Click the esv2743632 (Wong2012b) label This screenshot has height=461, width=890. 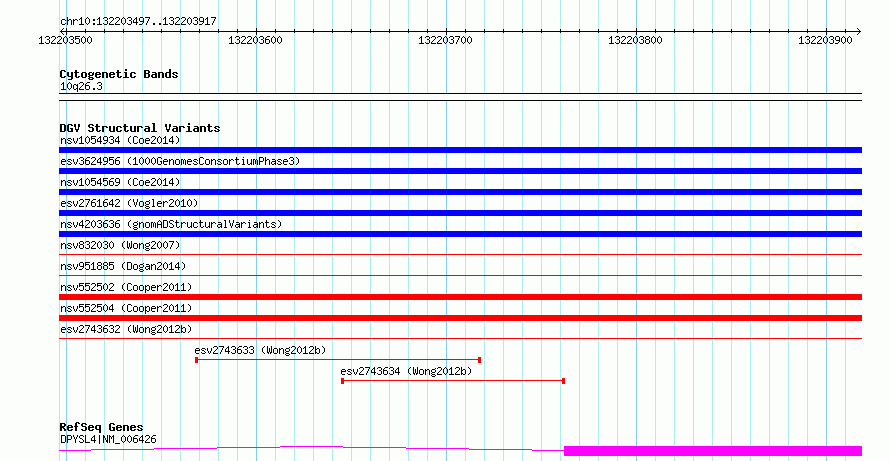[x=126, y=329]
